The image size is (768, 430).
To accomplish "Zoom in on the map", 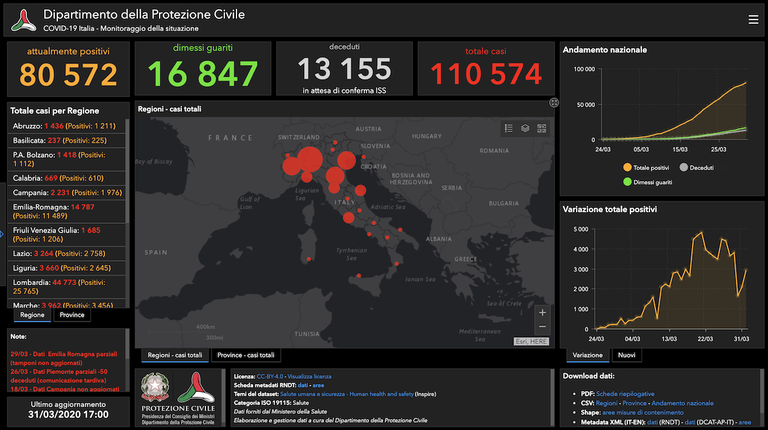I will (542, 312).
